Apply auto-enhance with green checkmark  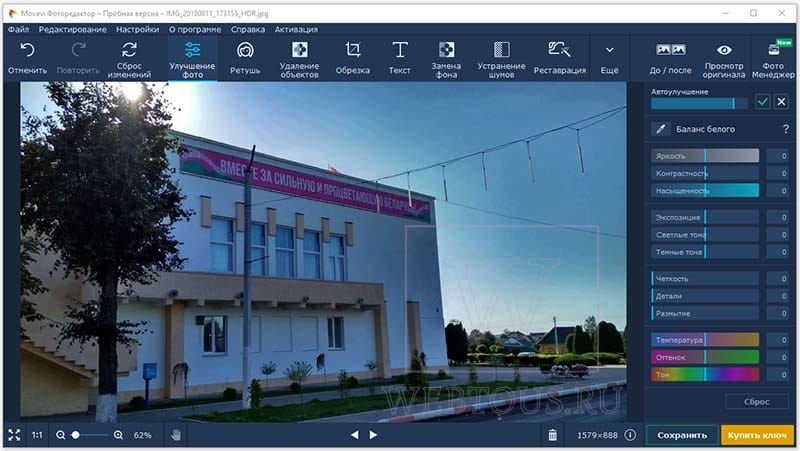point(762,102)
